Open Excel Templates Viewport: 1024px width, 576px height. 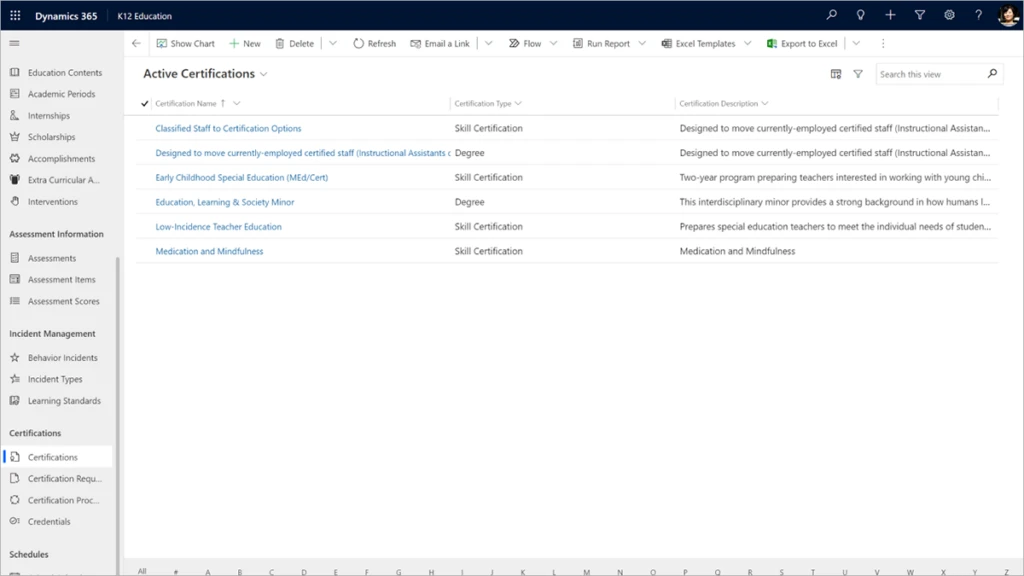click(x=704, y=43)
